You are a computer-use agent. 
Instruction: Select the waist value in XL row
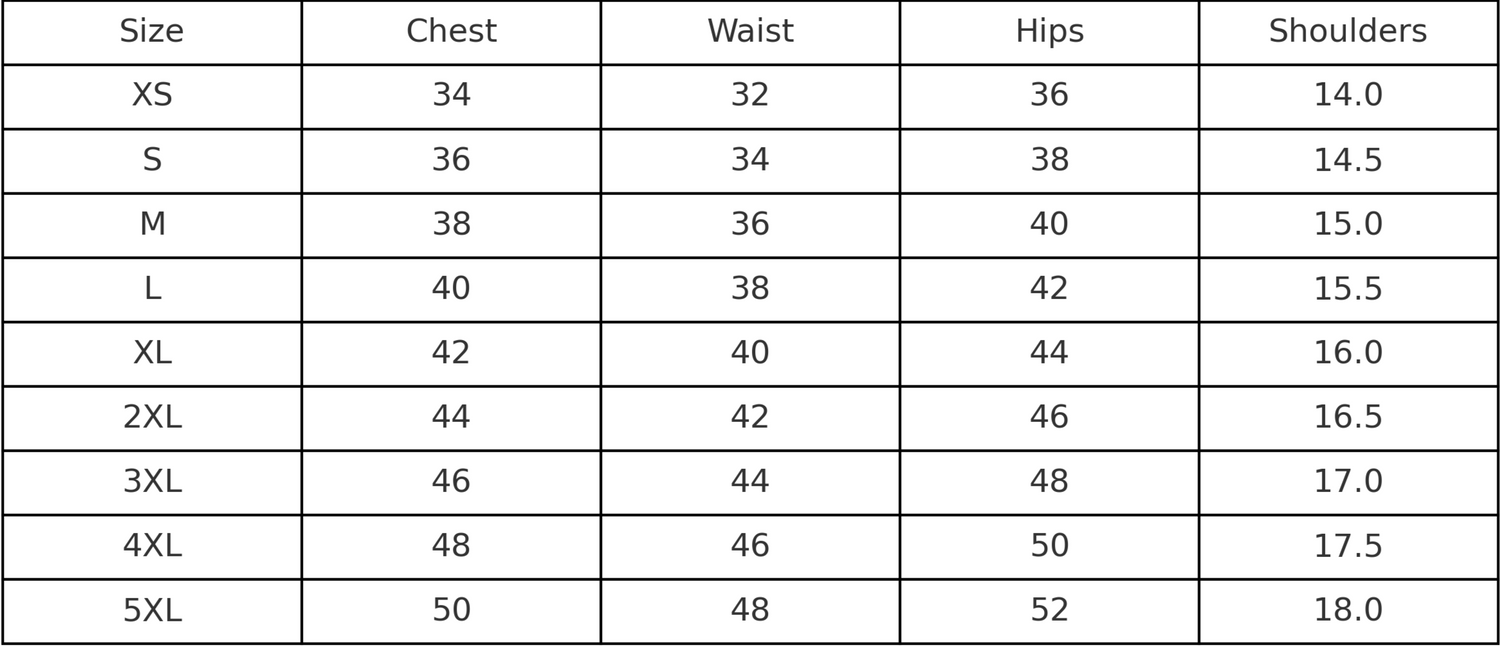[x=750, y=353]
